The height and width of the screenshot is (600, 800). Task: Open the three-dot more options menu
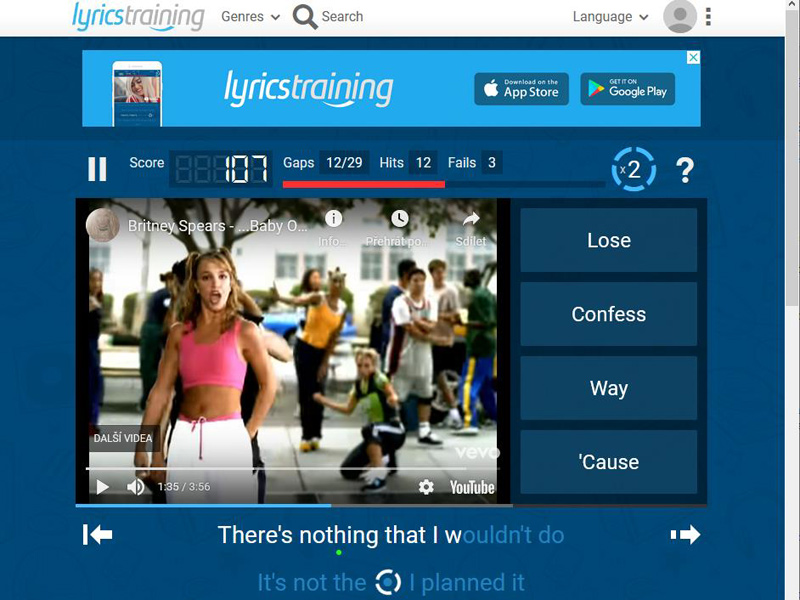(708, 16)
